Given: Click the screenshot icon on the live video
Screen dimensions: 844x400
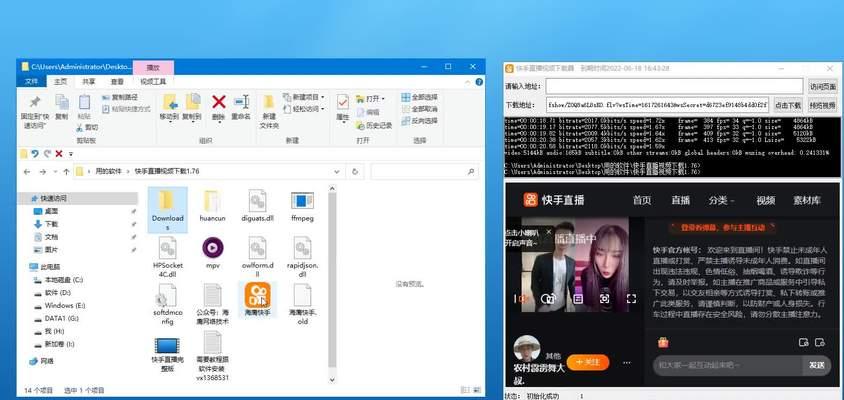Looking at the screenshot, I should point(604,299).
